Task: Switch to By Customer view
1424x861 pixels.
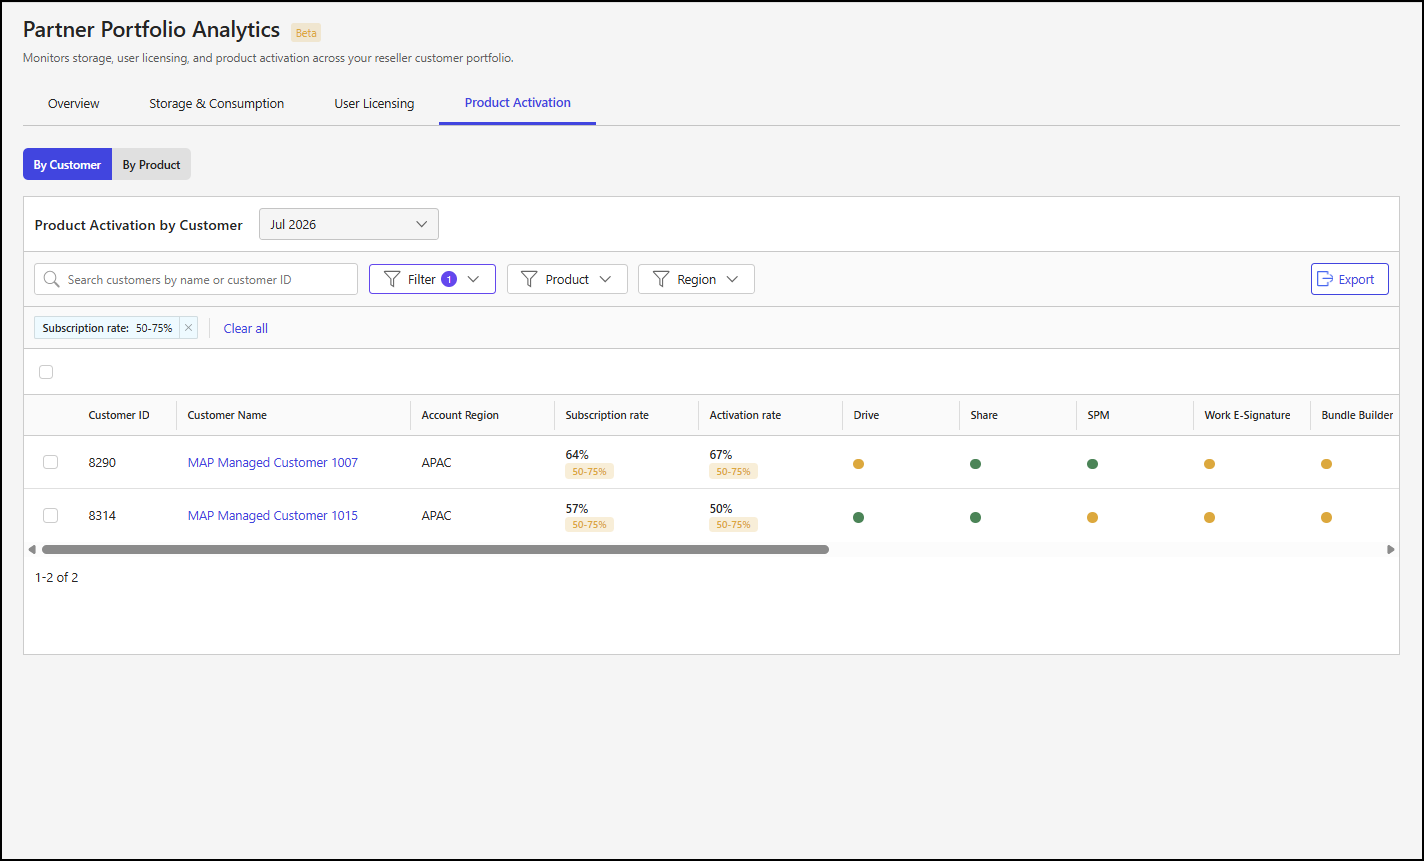Action: (x=67, y=165)
